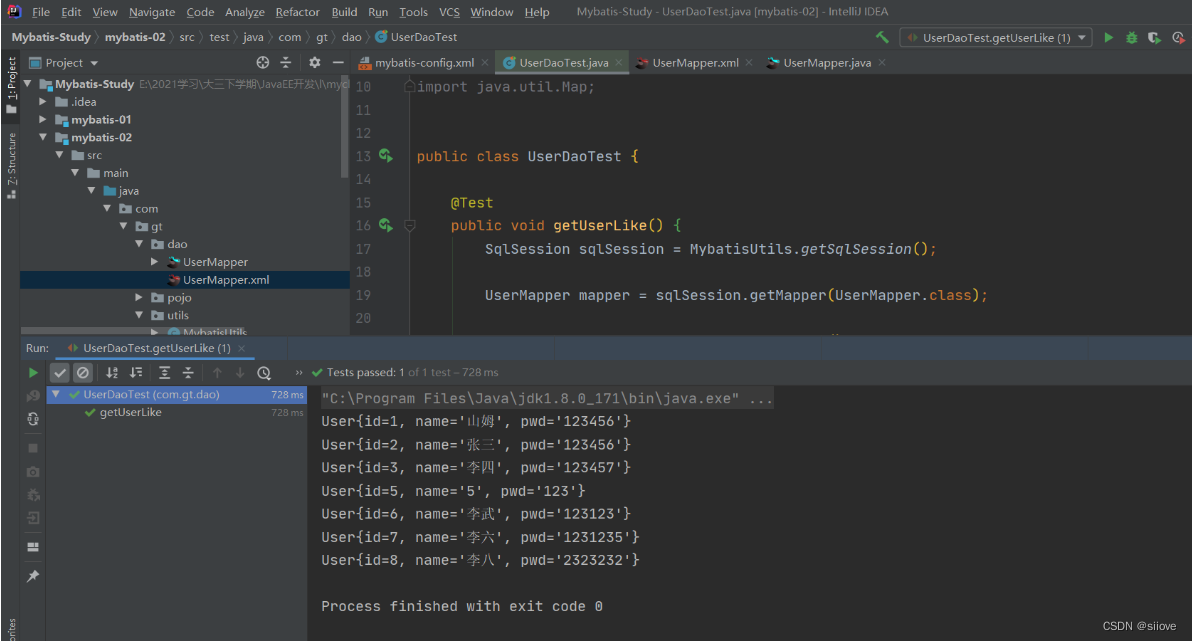
Task: Collapse UserDaoTest (com.gt.dao) test node
Action: (x=55, y=395)
